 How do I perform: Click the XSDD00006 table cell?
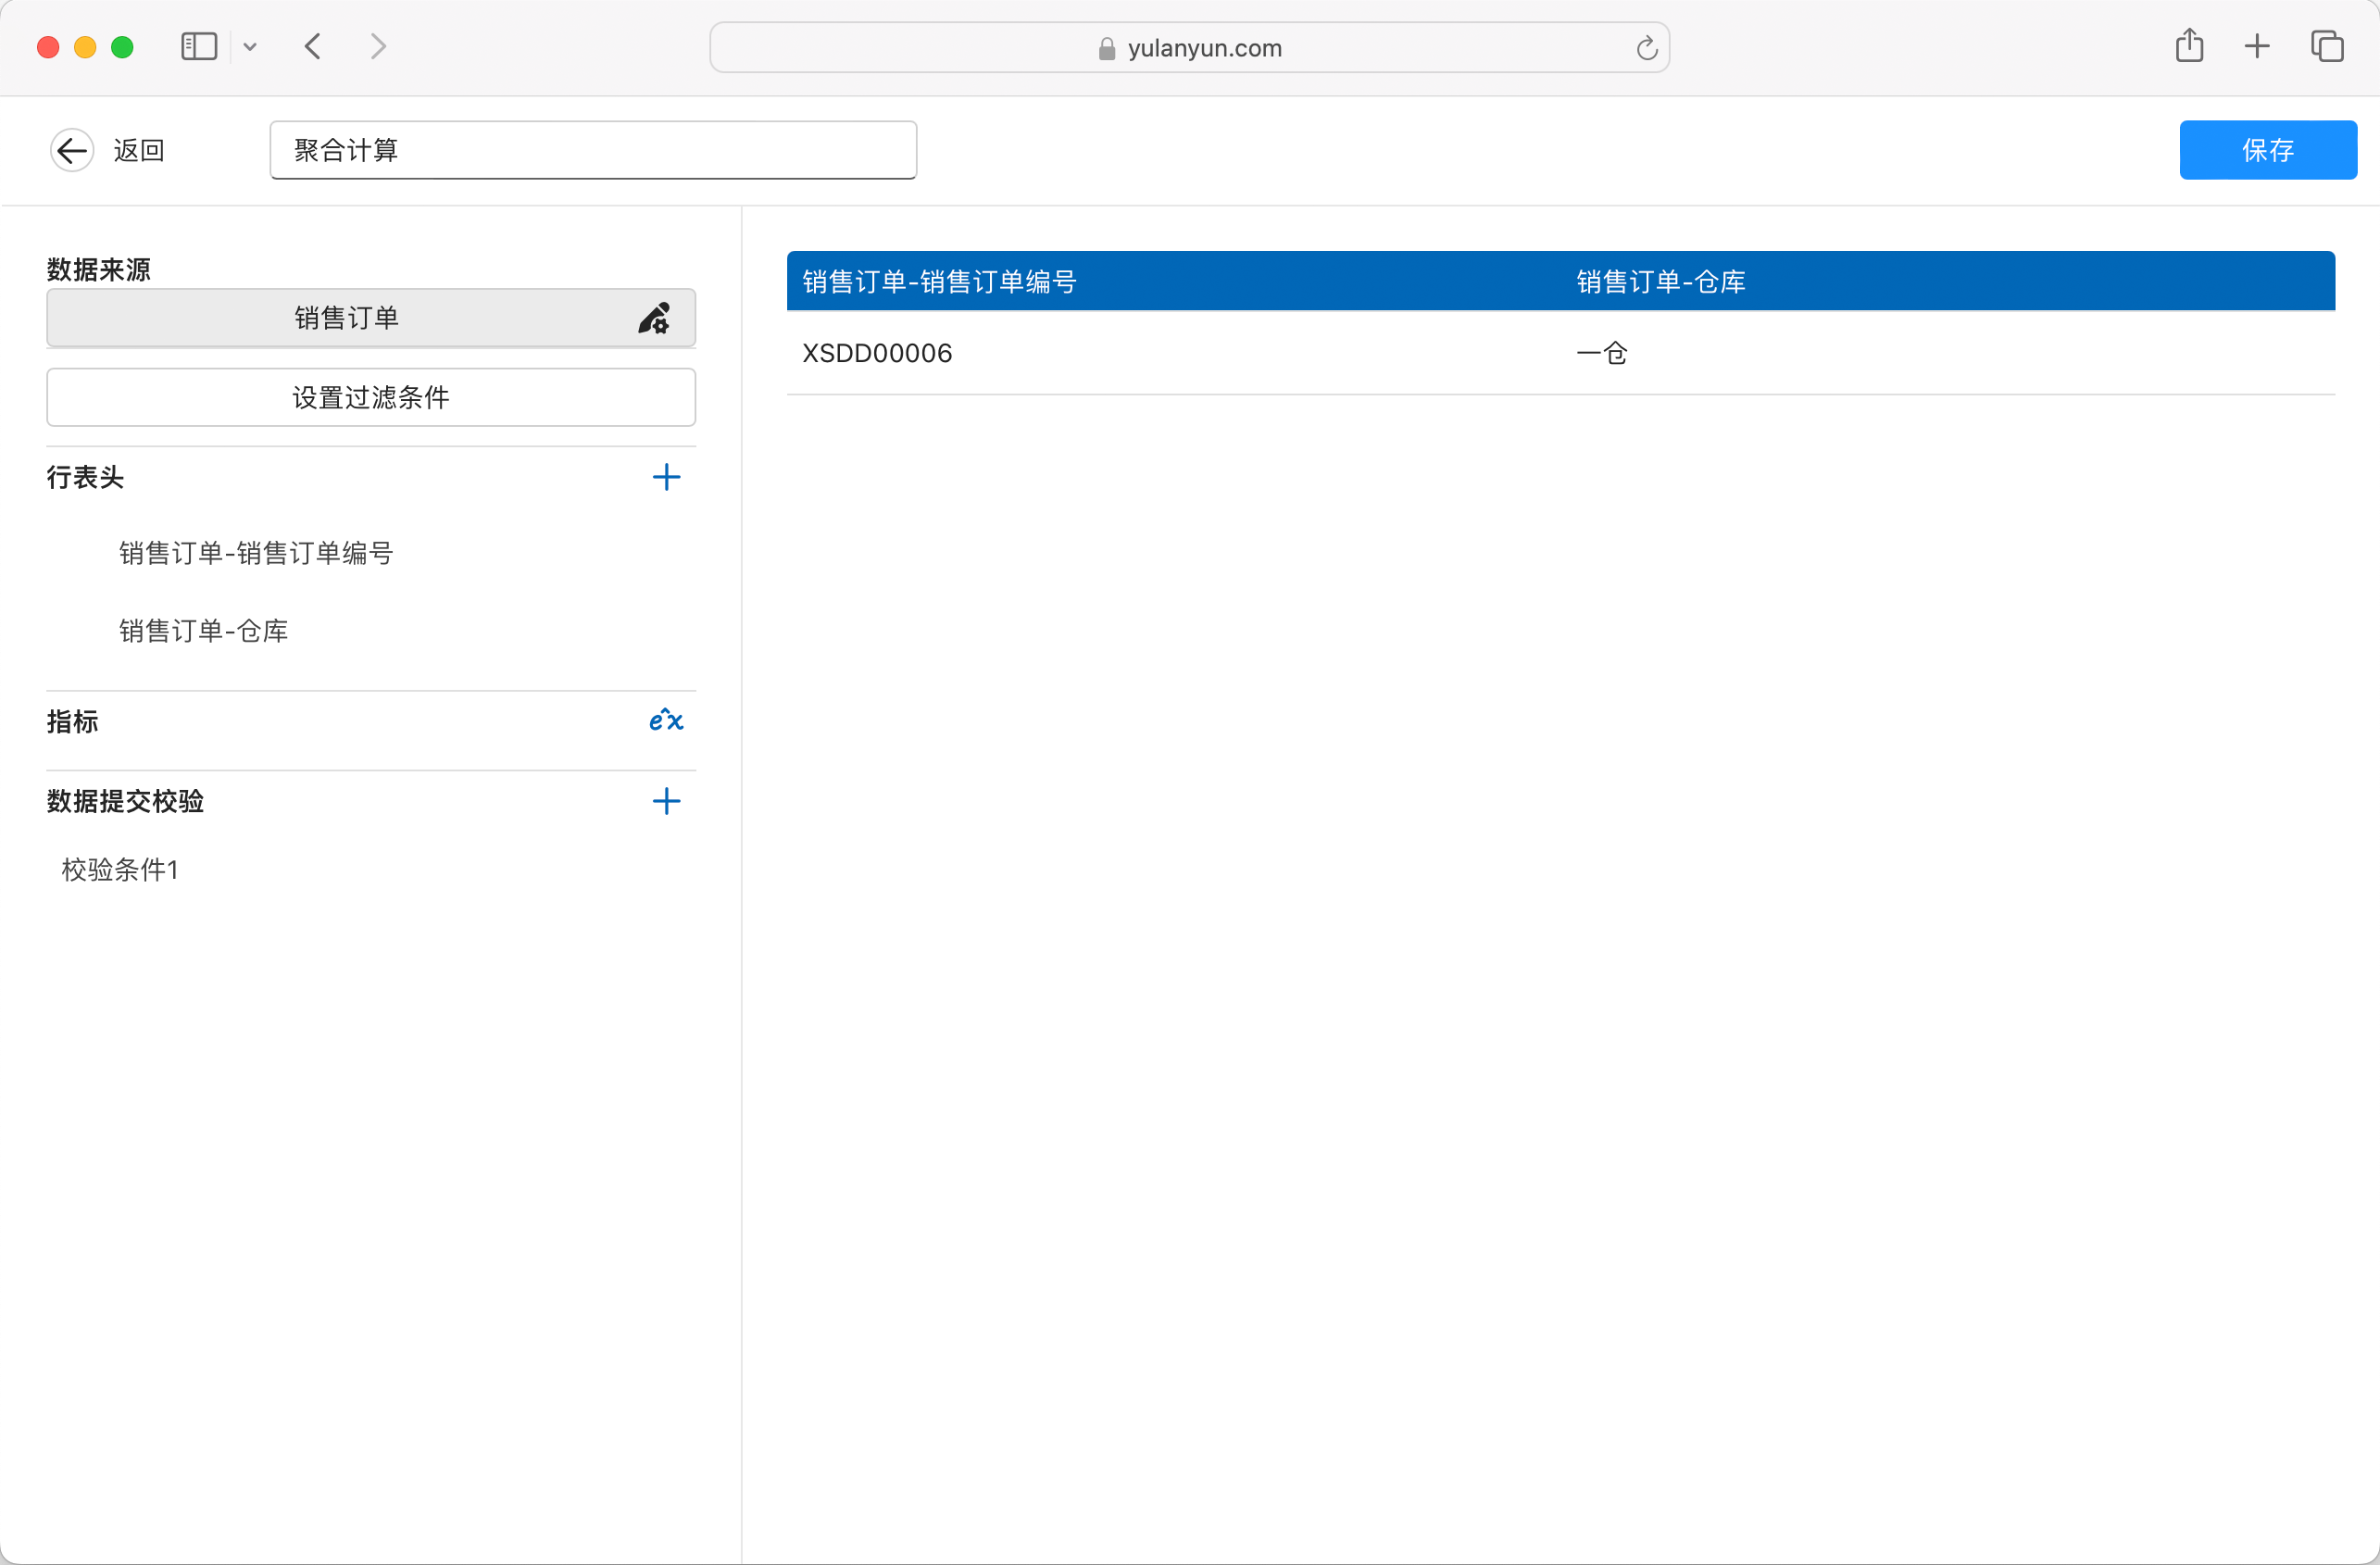[x=877, y=353]
